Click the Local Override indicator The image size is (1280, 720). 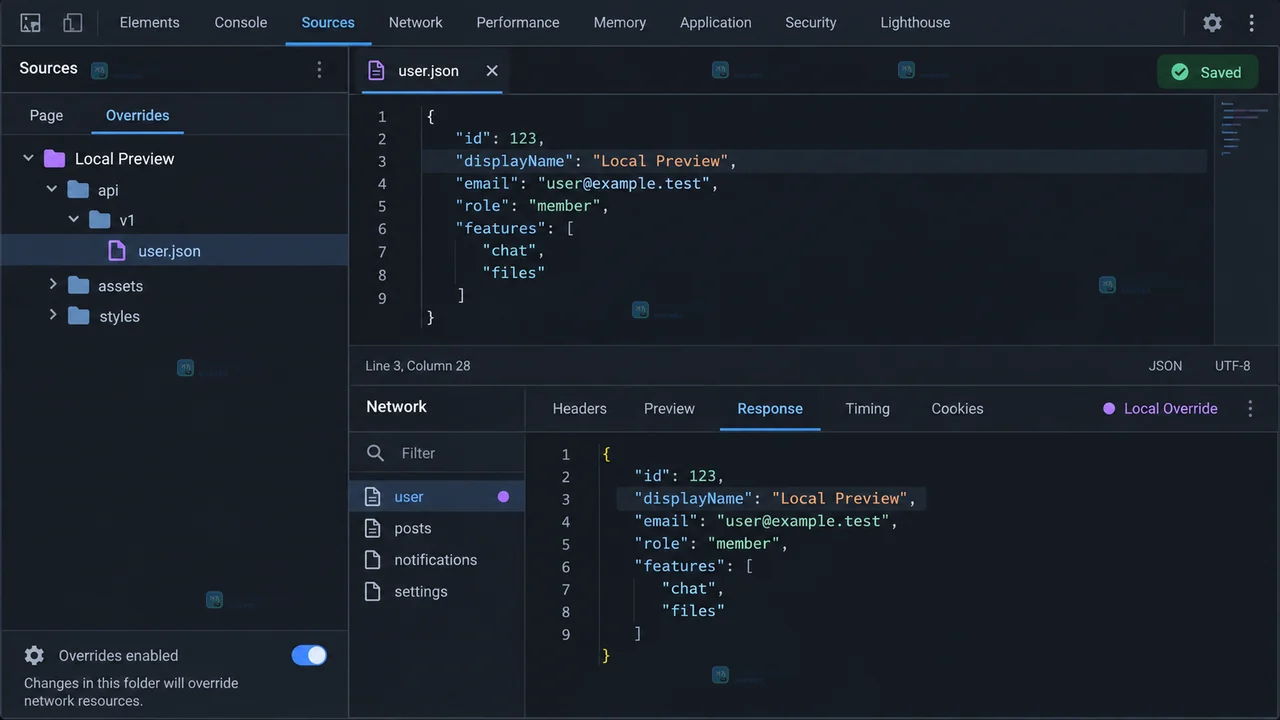coord(1160,408)
